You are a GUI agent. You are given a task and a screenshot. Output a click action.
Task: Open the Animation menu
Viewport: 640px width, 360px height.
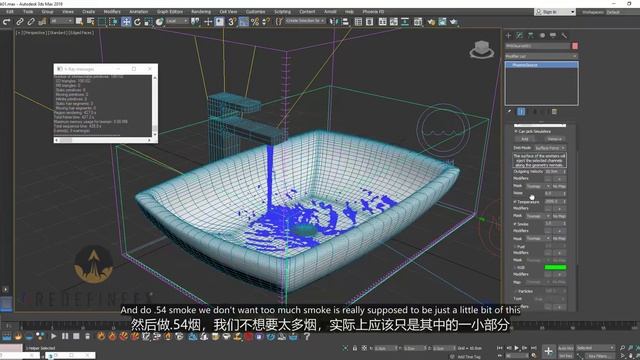click(139, 12)
